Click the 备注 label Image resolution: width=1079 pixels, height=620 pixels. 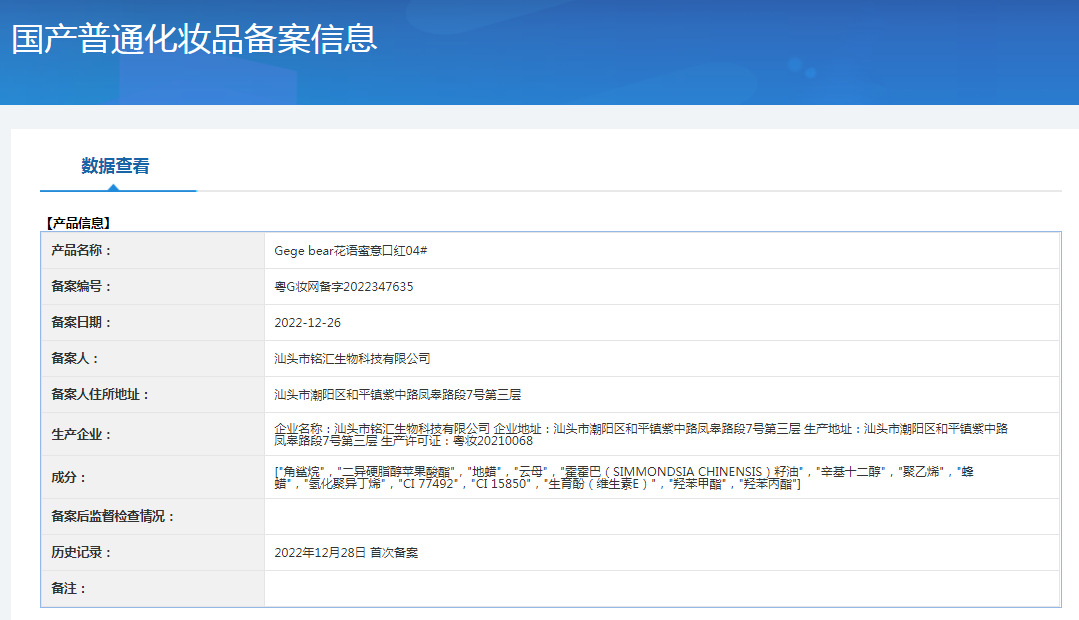point(68,588)
